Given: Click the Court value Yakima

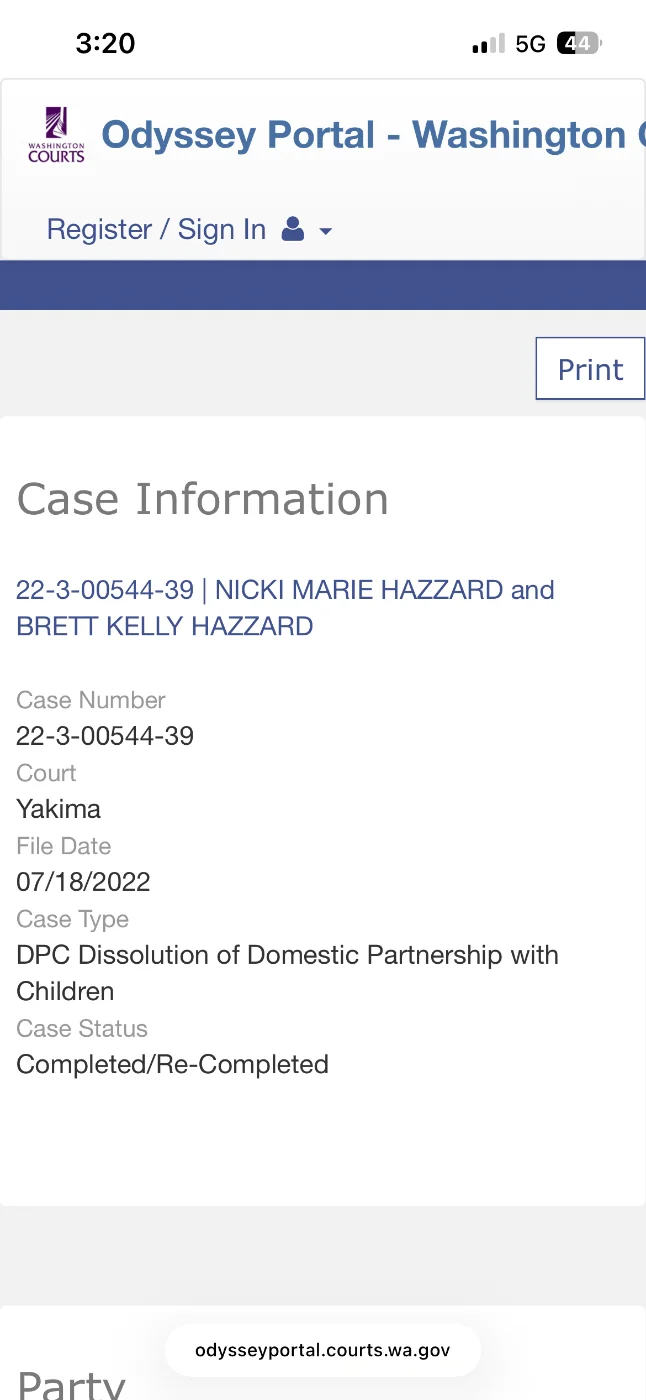Looking at the screenshot, I should pos(58,809).
